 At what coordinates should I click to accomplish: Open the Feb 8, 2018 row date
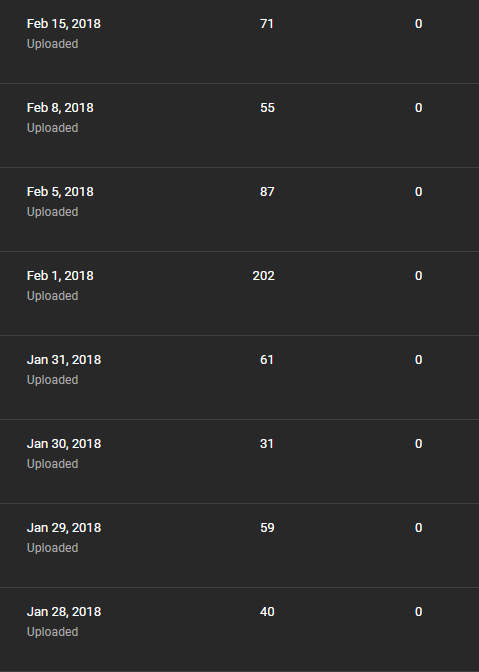tap(60, 108)
